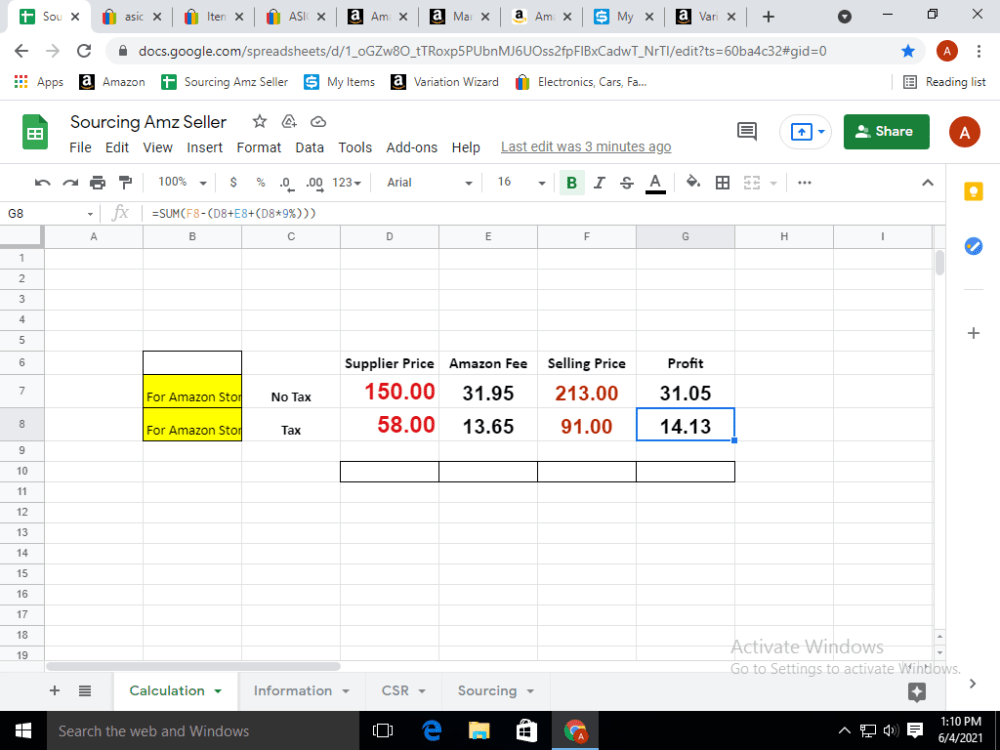Toggle Bold formatting
Image resolution: width=1000 pixels, height=750 pixels.
point(571,183)
